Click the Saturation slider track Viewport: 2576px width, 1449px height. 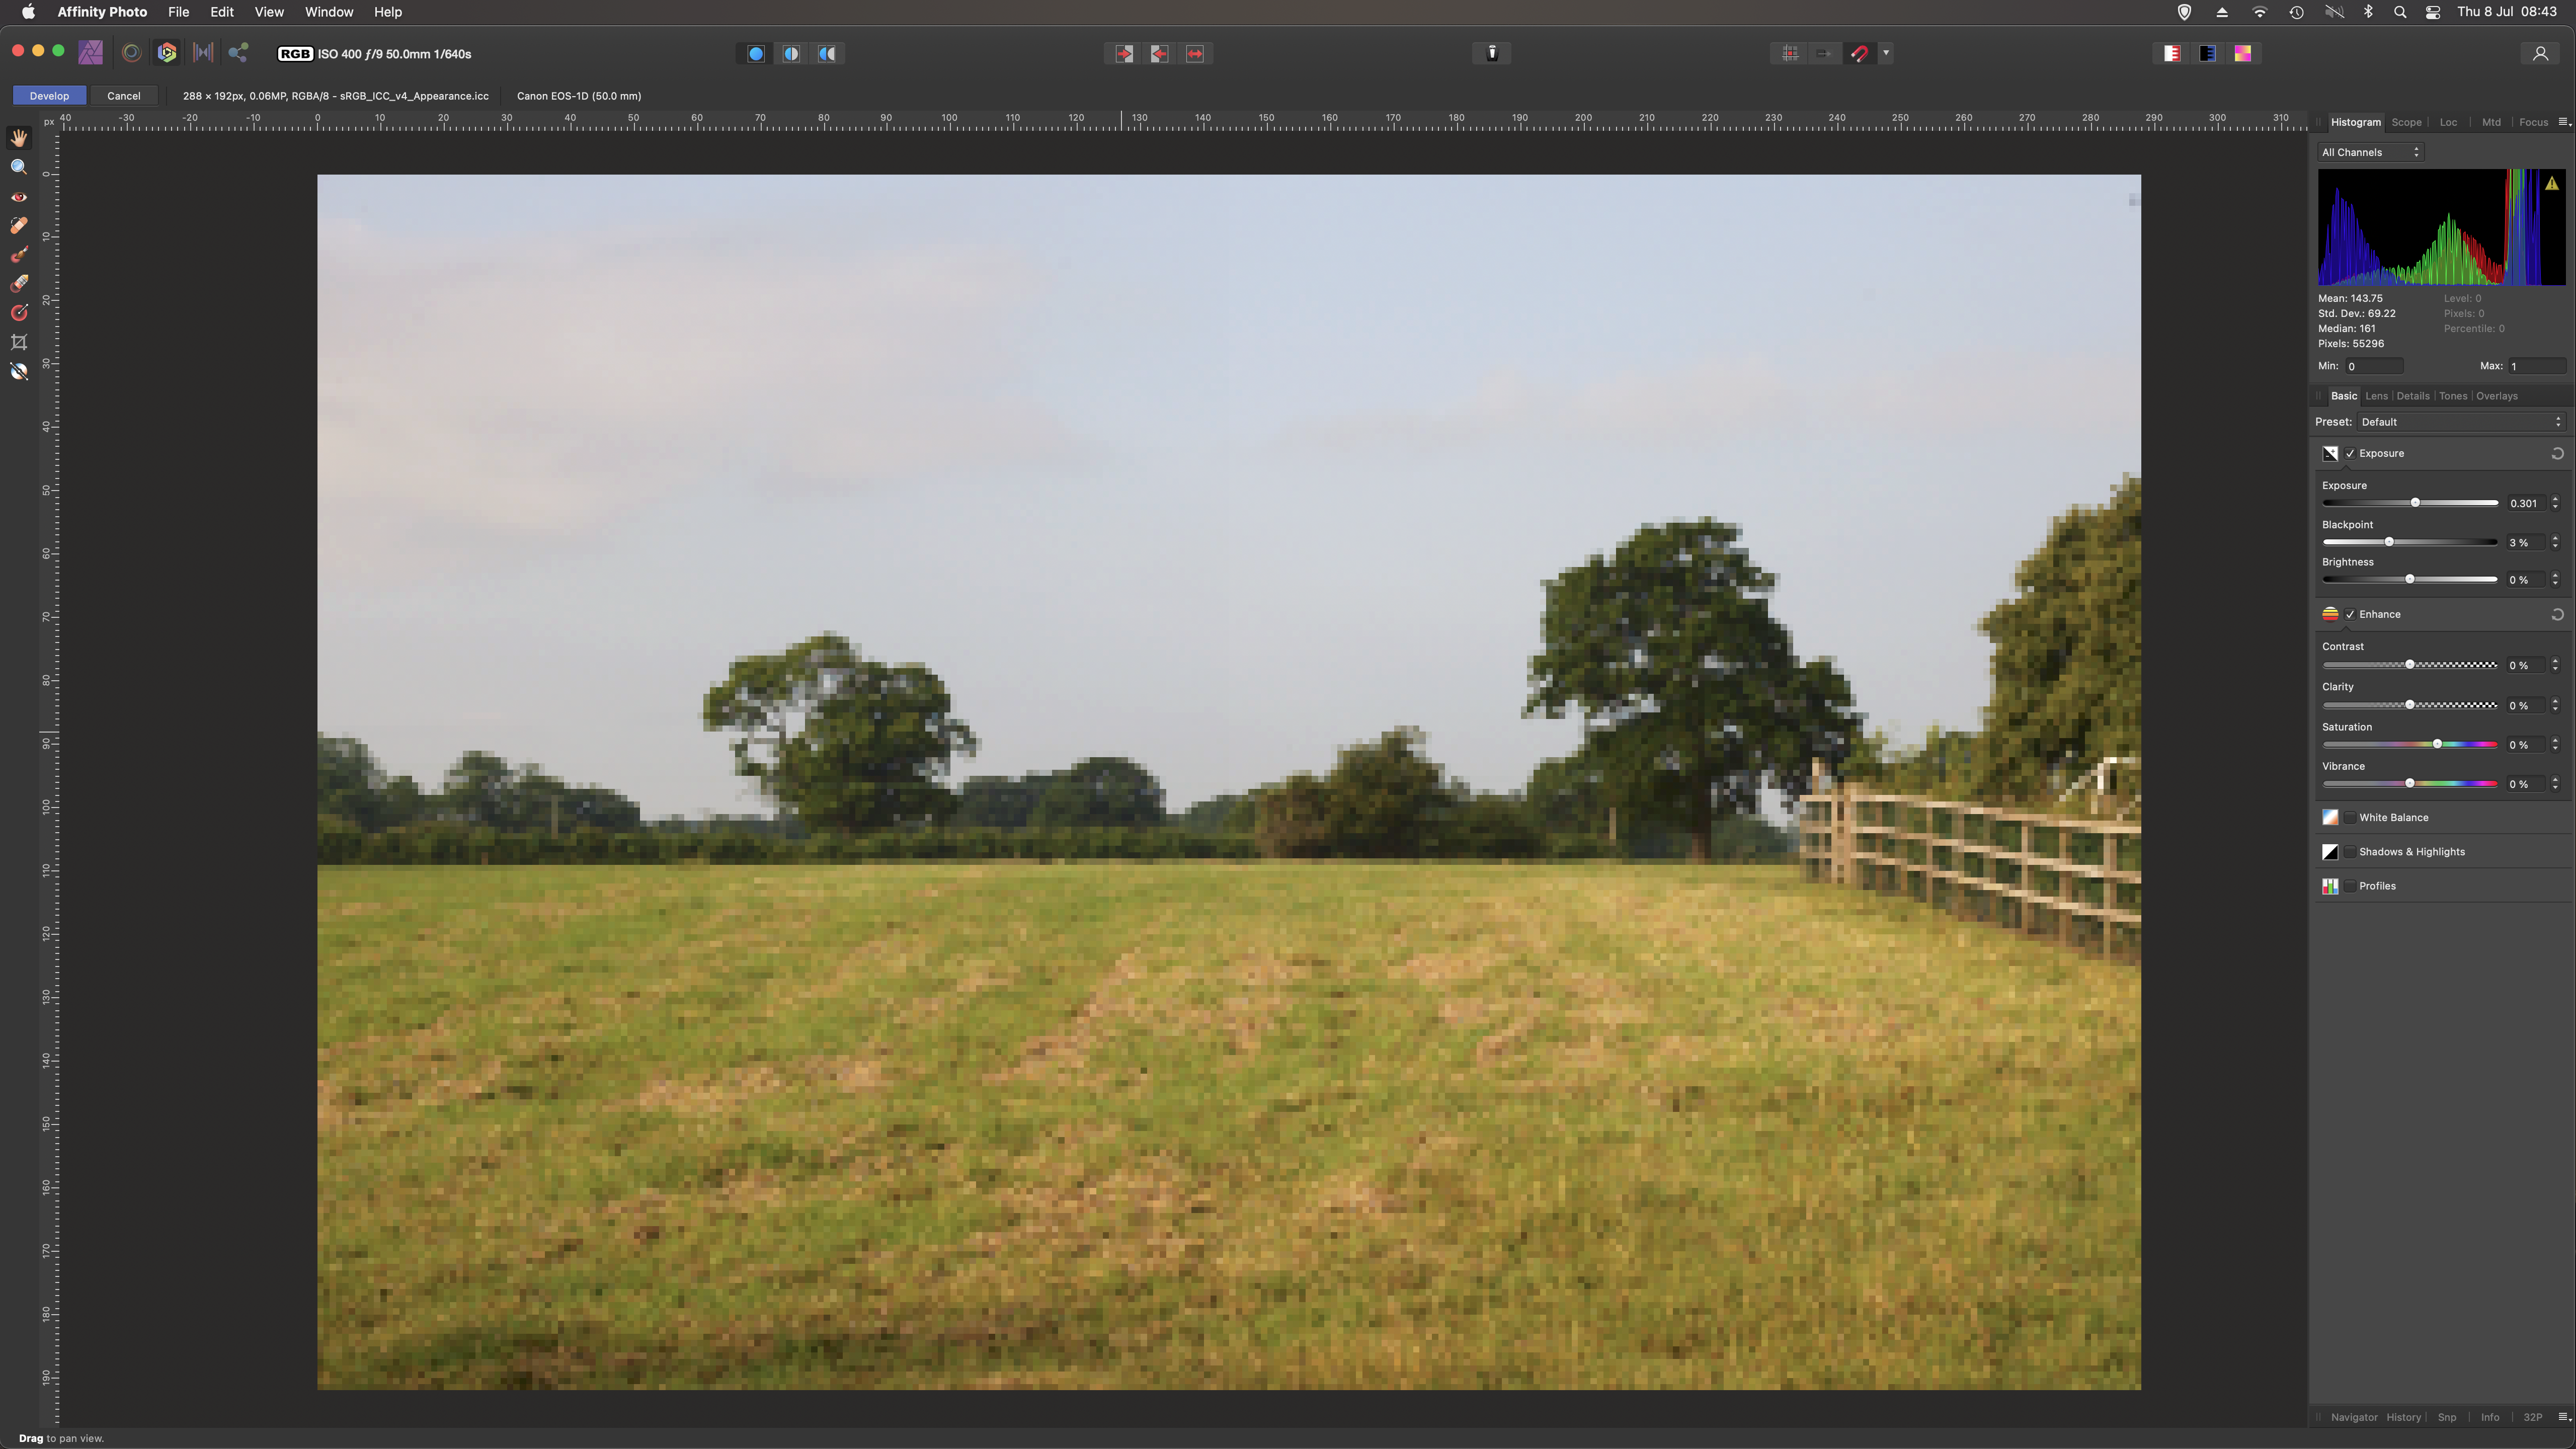(2409, 744)
